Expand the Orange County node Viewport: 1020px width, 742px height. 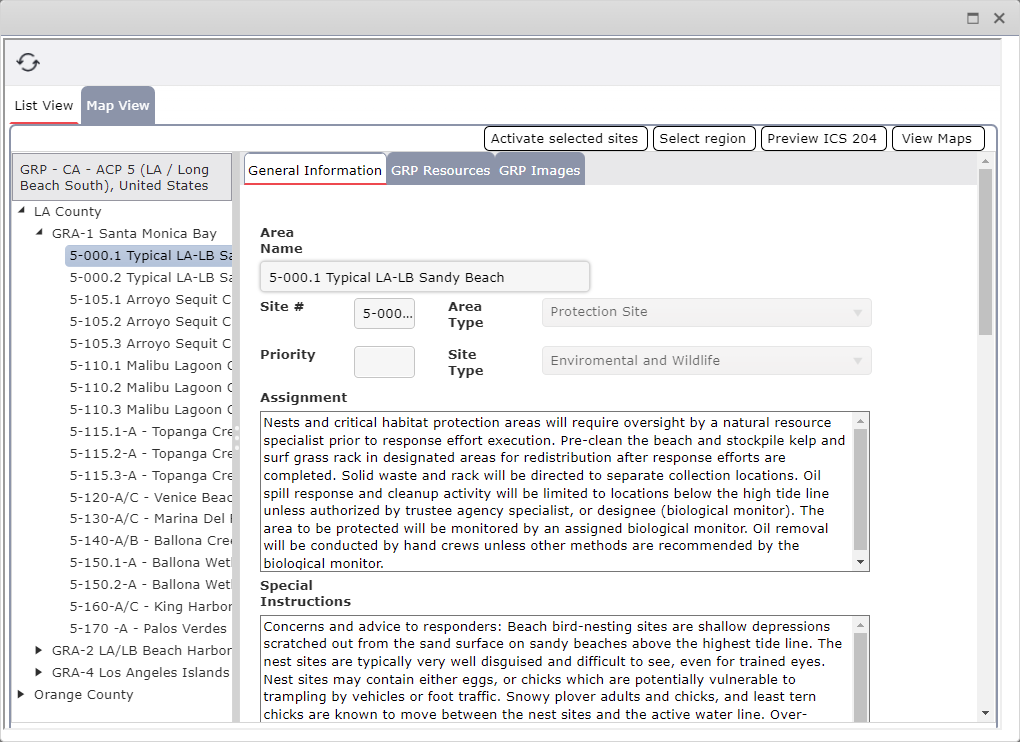[x=20, y=694]
